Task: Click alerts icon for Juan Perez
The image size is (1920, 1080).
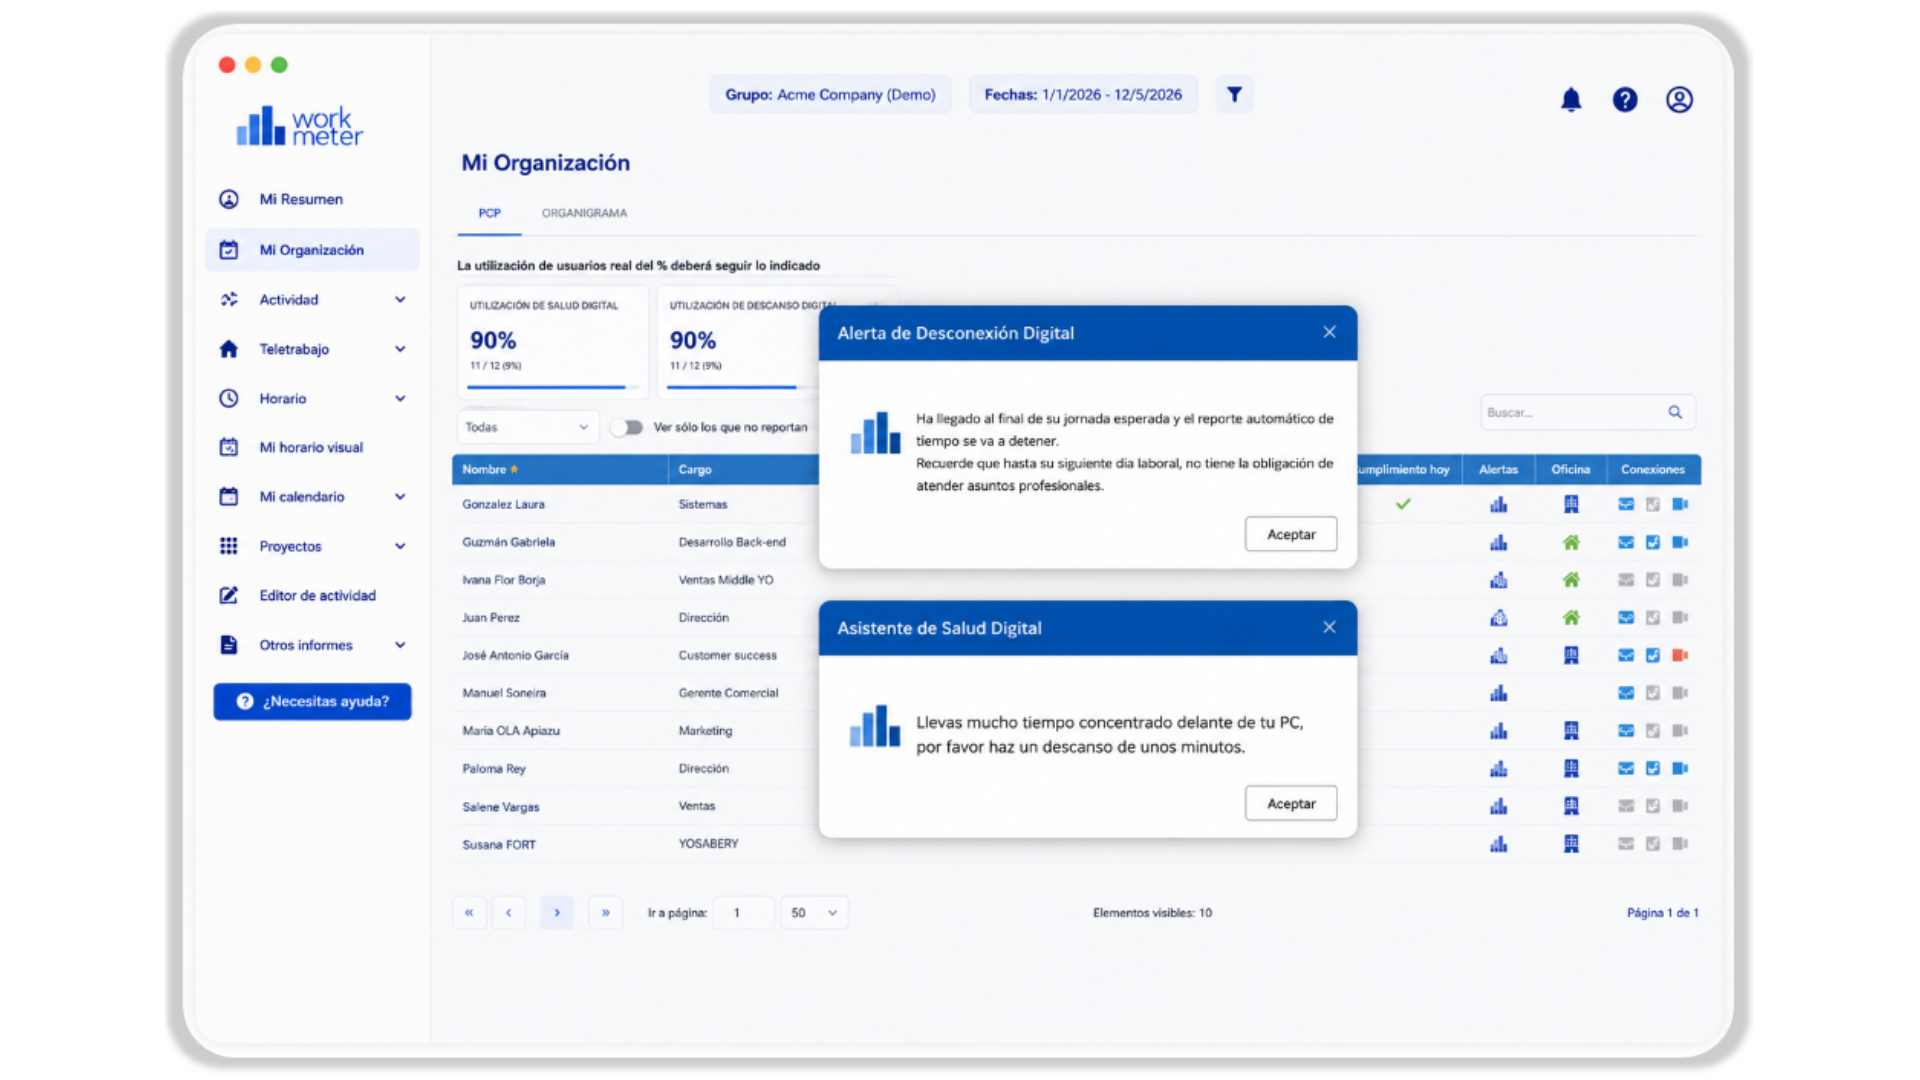Action: click(1498, 618)
